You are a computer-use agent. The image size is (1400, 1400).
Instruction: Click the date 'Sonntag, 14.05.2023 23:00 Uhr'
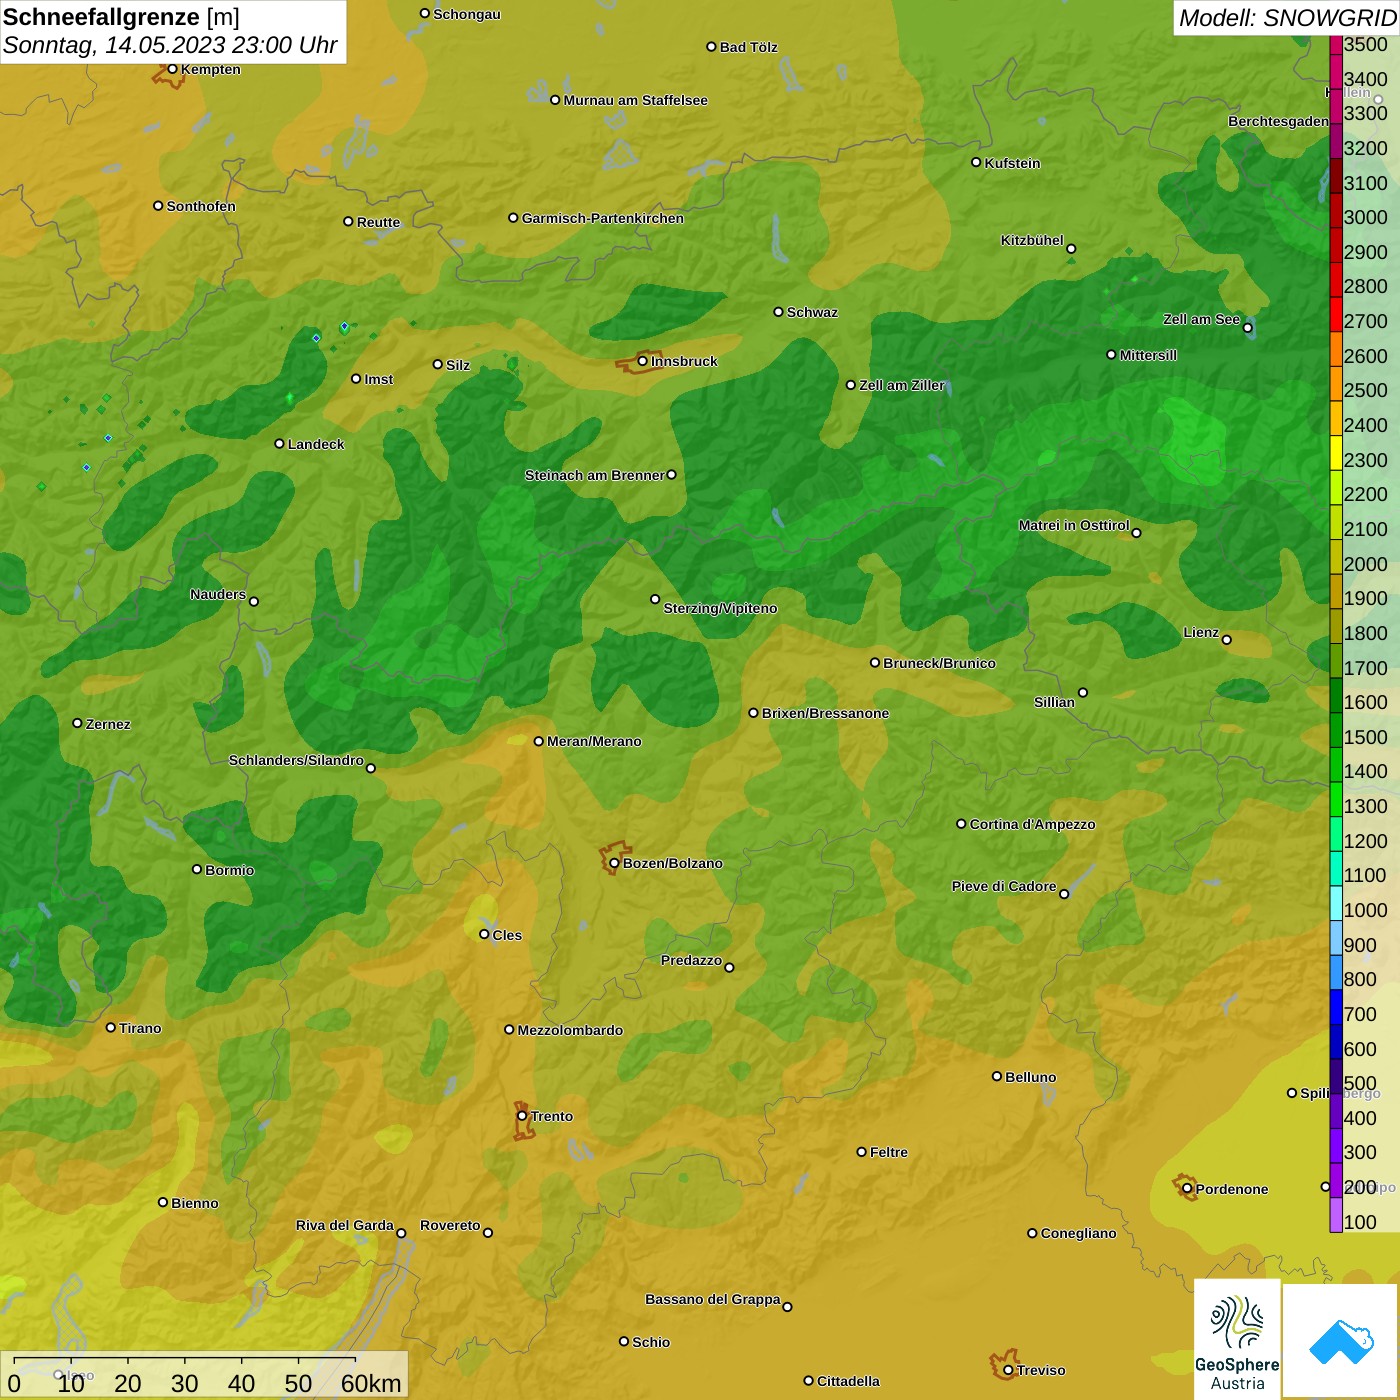point(170,45)
